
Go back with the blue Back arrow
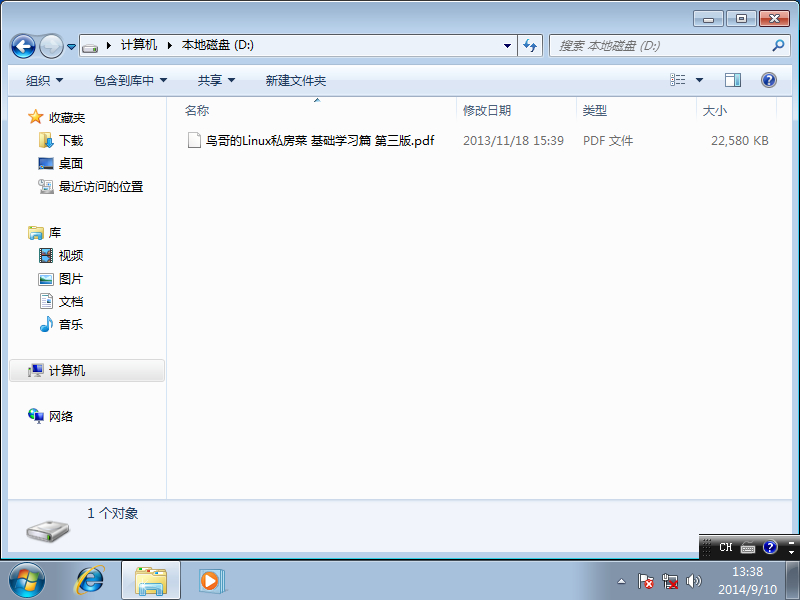pos(23,46)
